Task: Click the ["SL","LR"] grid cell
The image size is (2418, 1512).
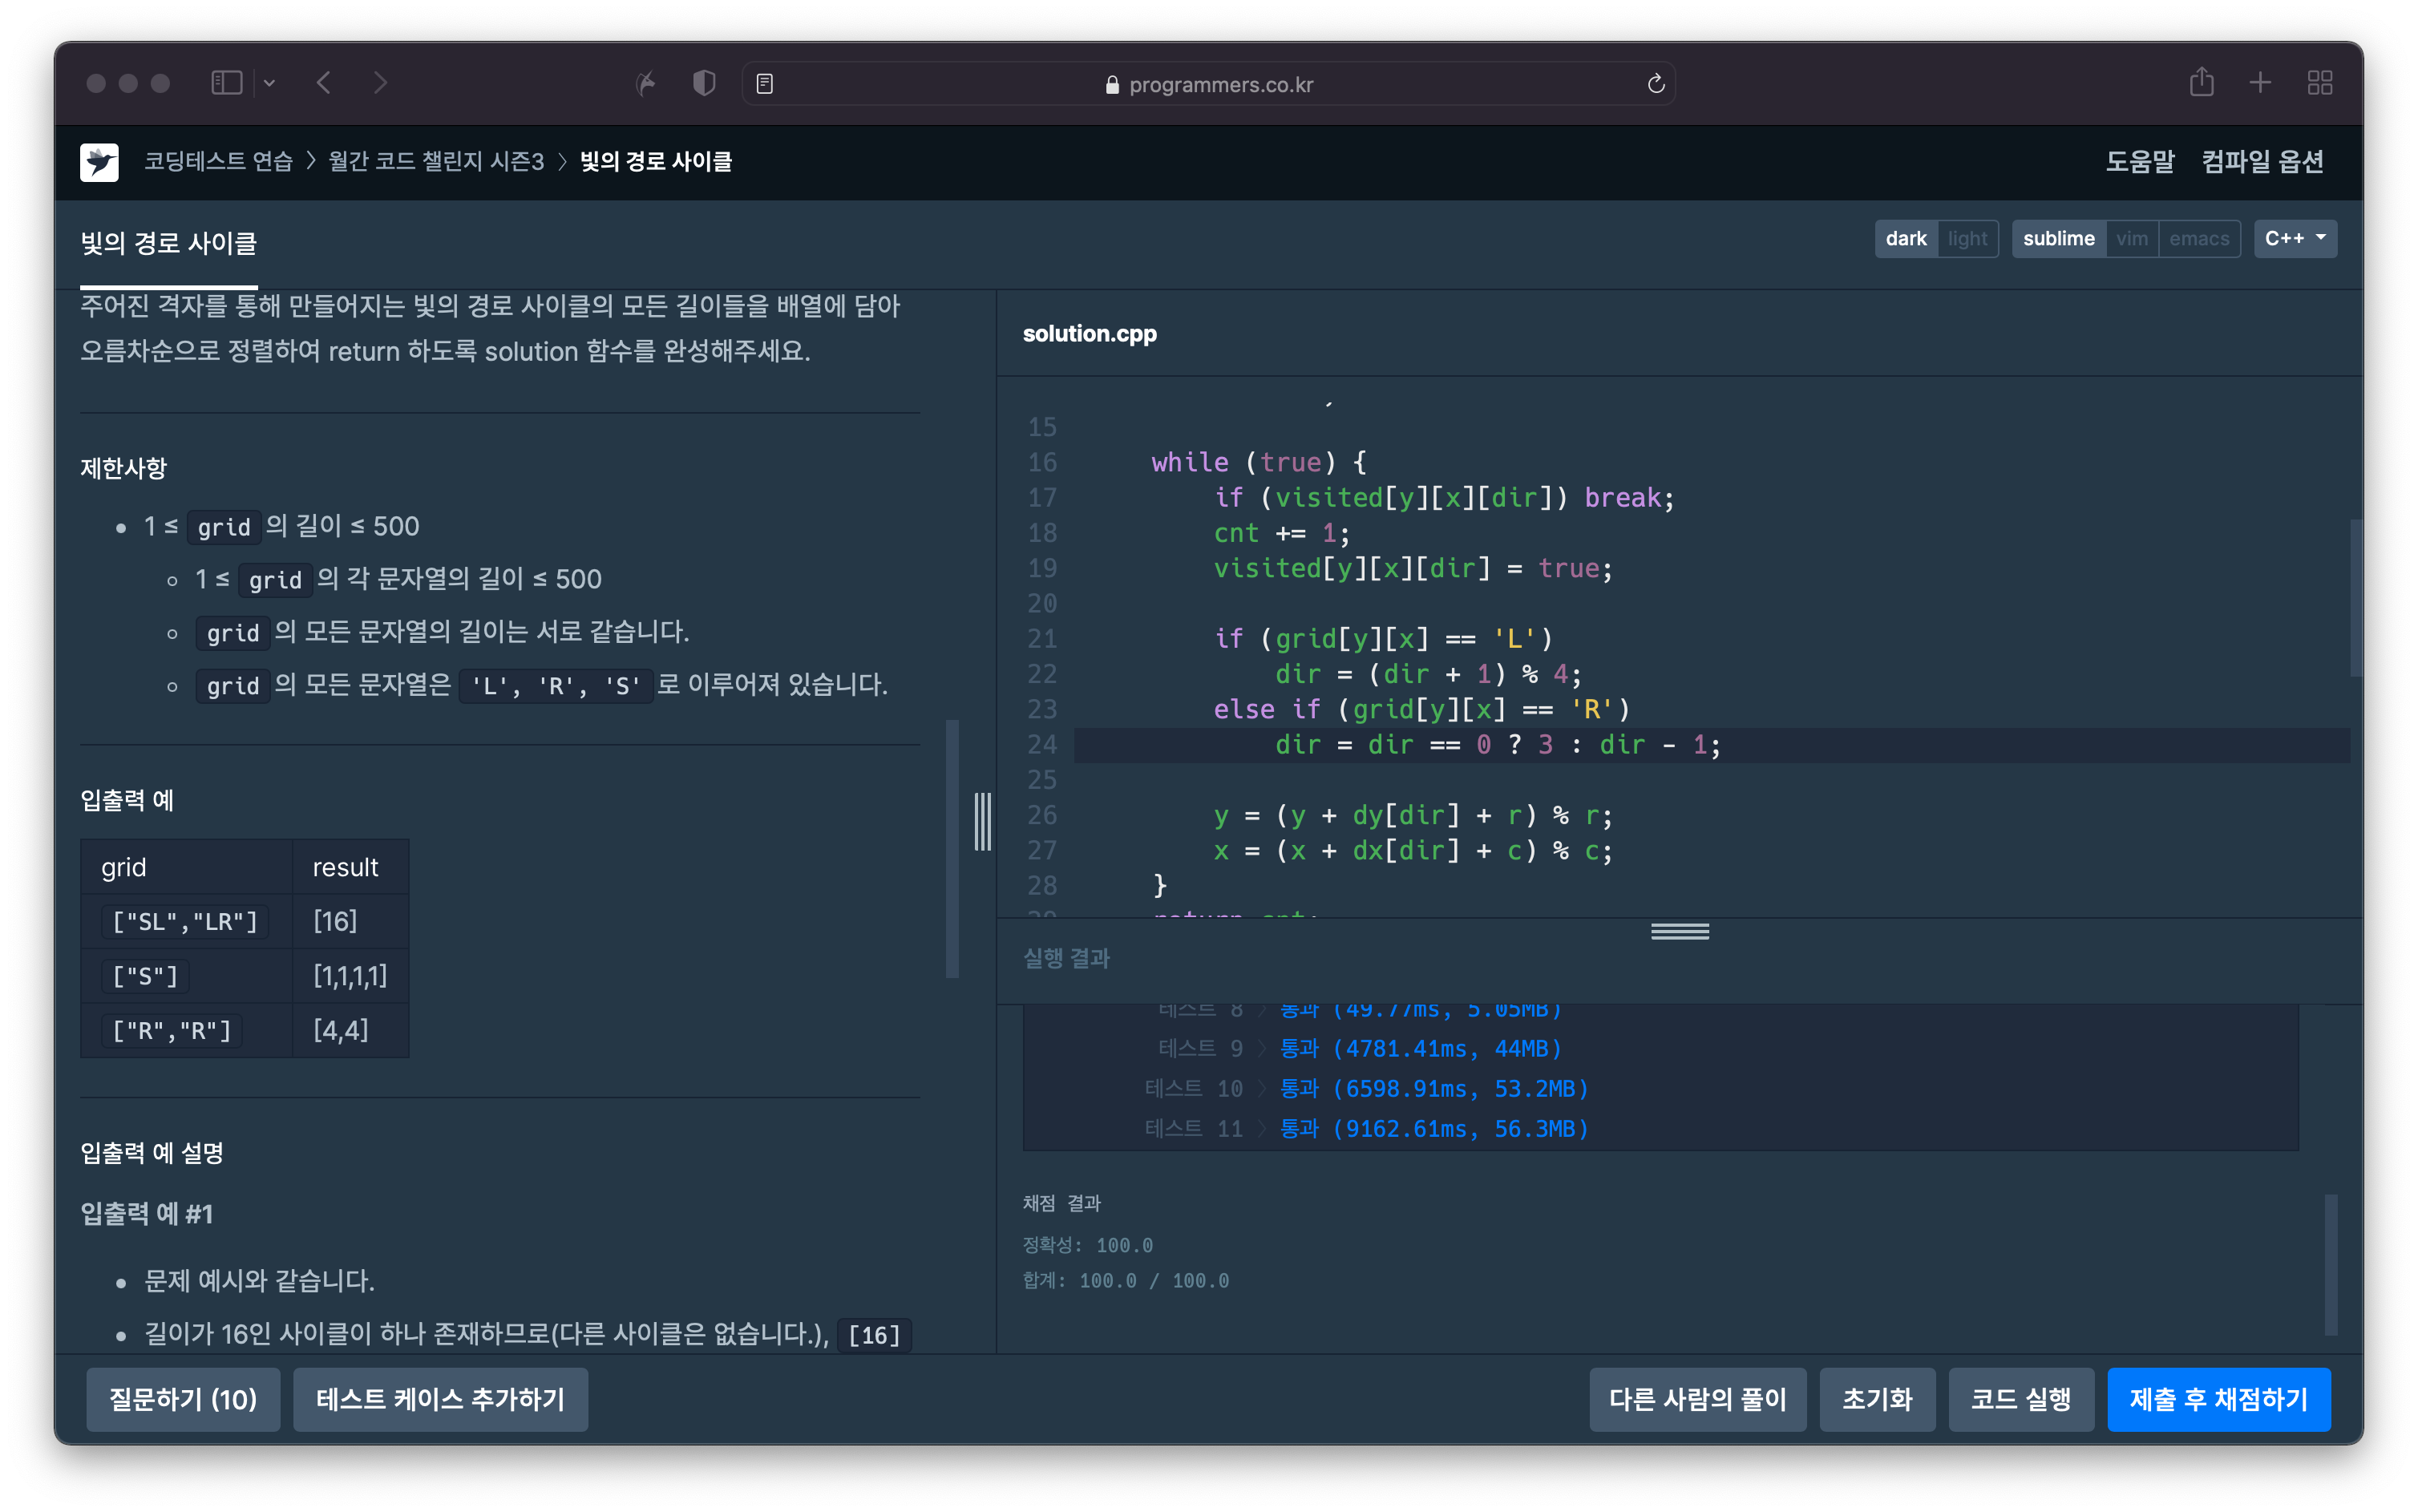Action: [185, 921]
